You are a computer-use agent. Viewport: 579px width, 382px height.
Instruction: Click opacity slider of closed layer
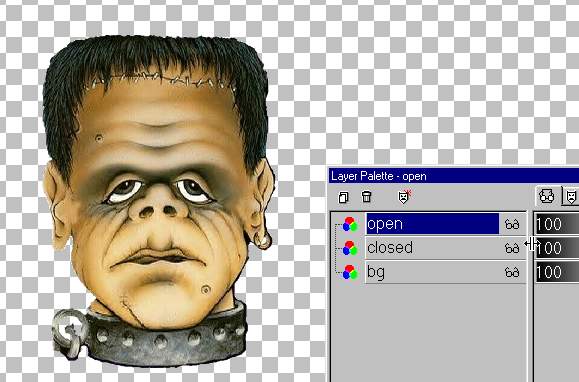pyautogui.click(x=557, y=248)
